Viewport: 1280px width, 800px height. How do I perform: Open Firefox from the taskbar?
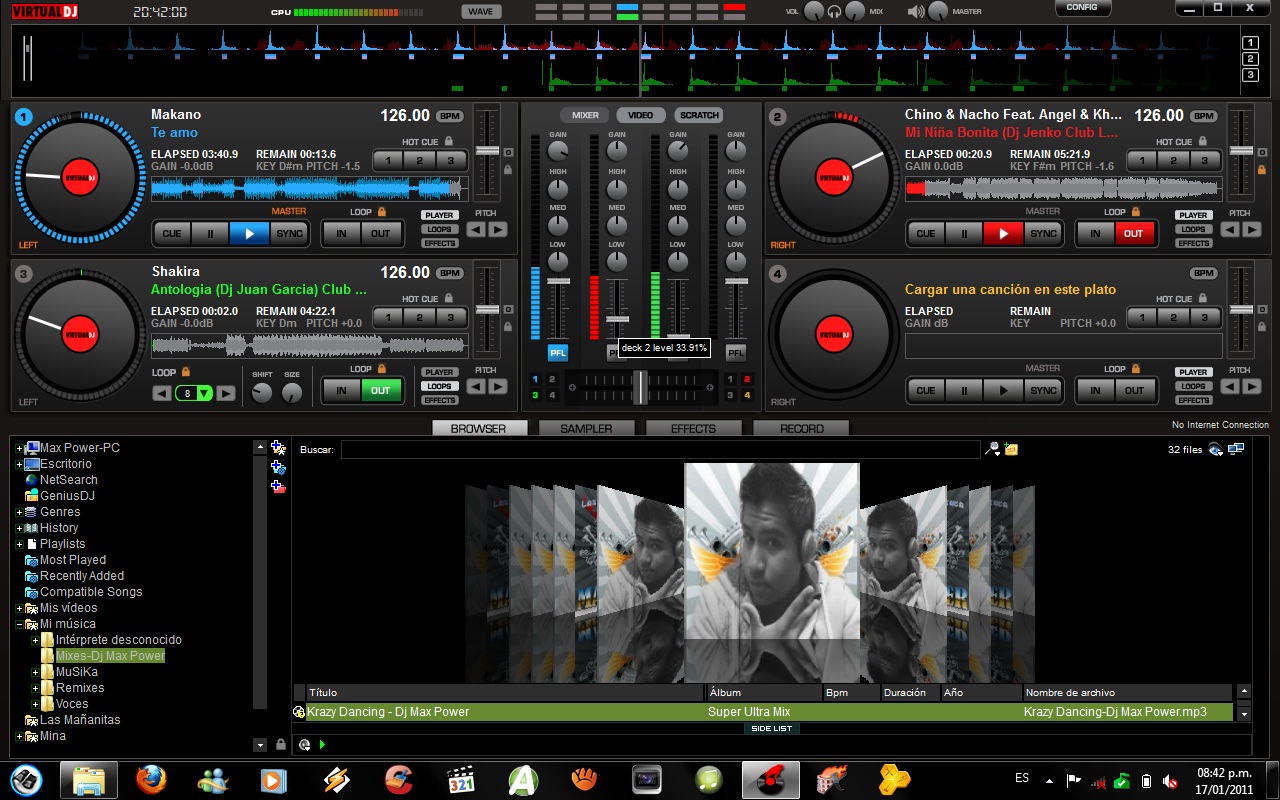coord(151,779)
